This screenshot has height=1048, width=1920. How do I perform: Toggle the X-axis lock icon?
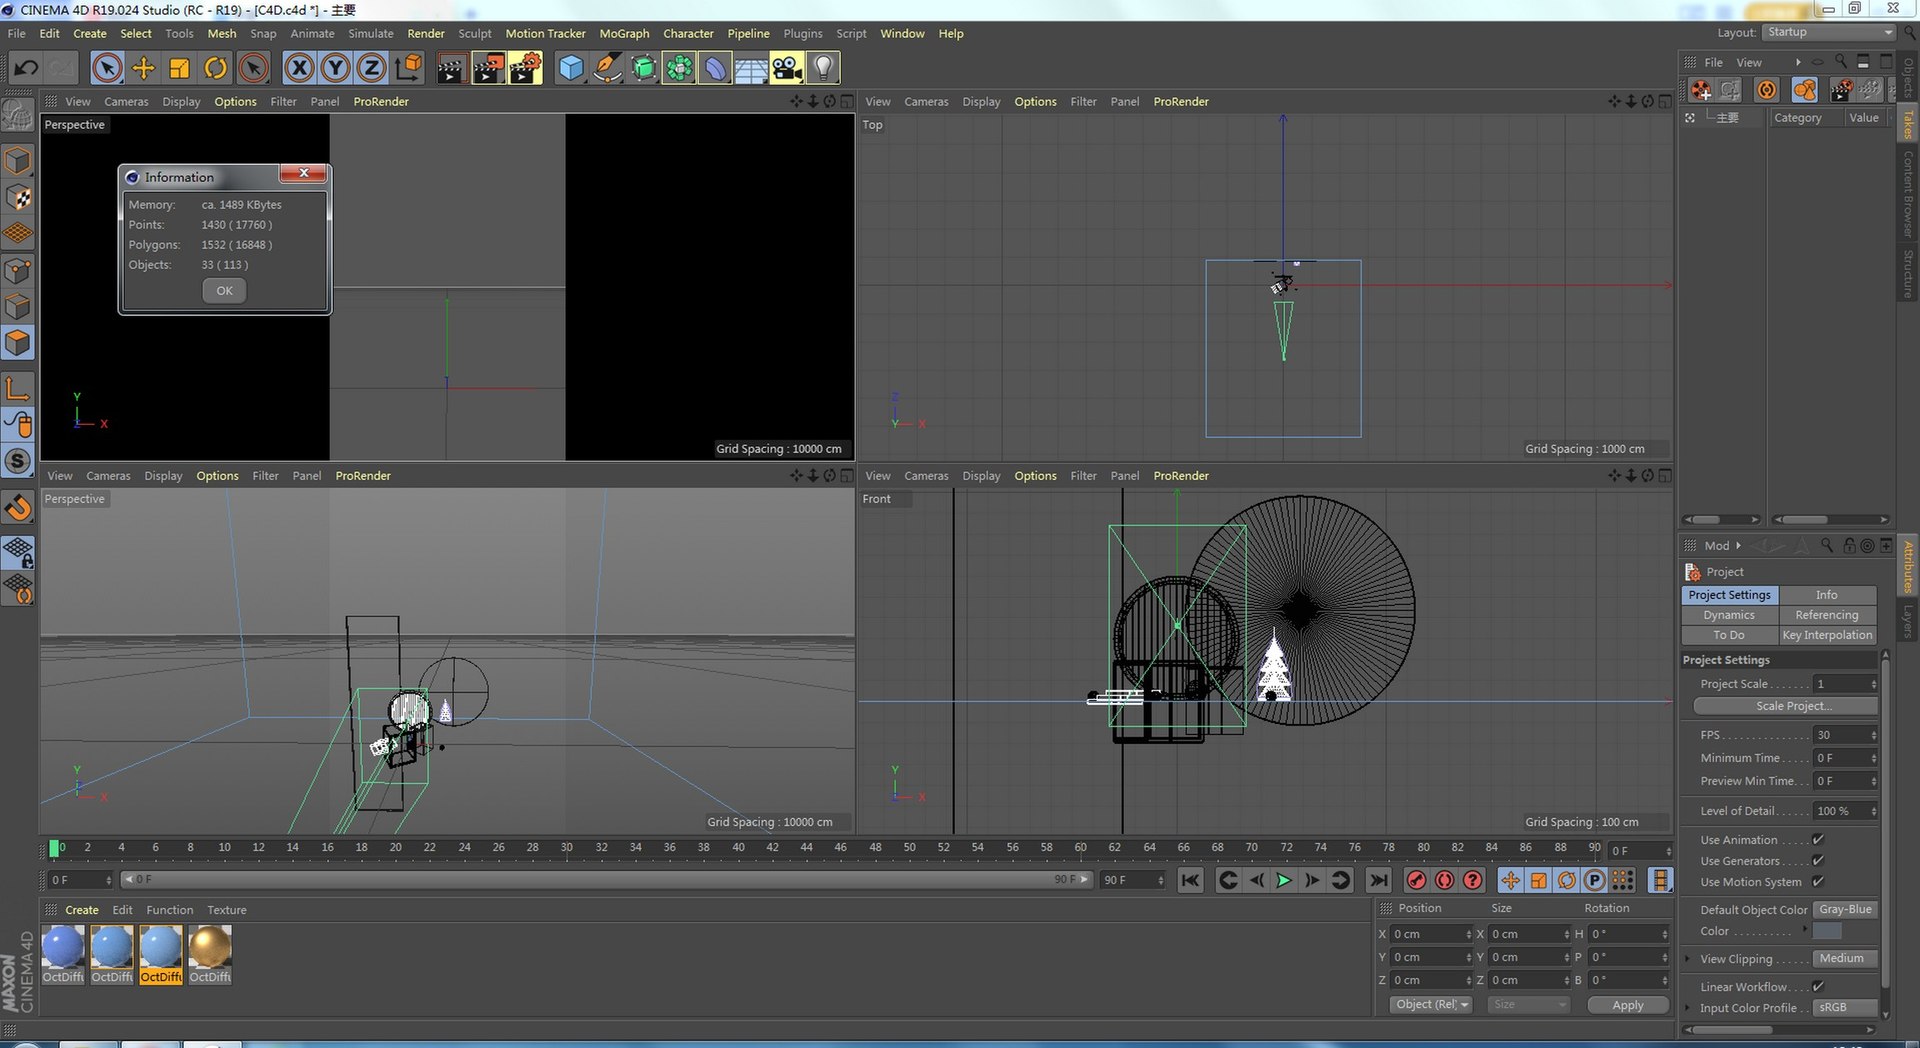pyautogui.click(x=298, y=68)
